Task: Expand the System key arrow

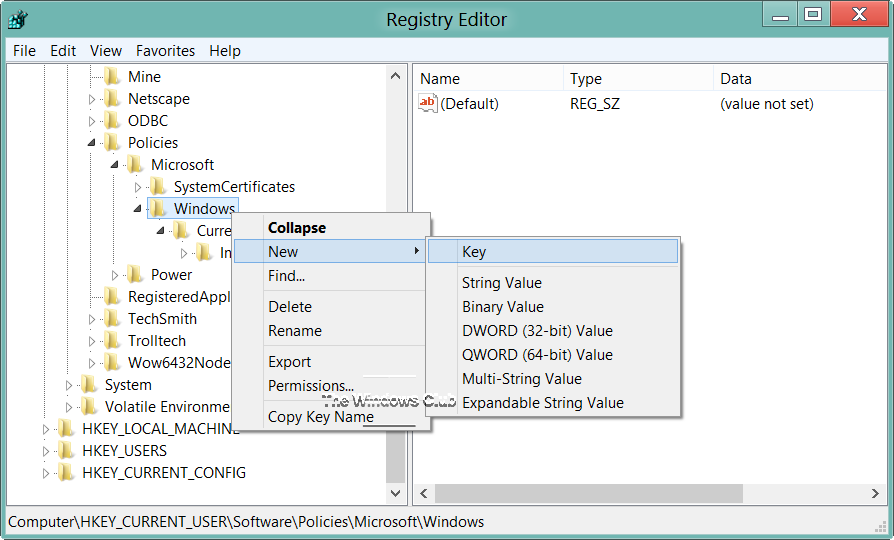Action: pyautogui.click(x=69, y=385)
